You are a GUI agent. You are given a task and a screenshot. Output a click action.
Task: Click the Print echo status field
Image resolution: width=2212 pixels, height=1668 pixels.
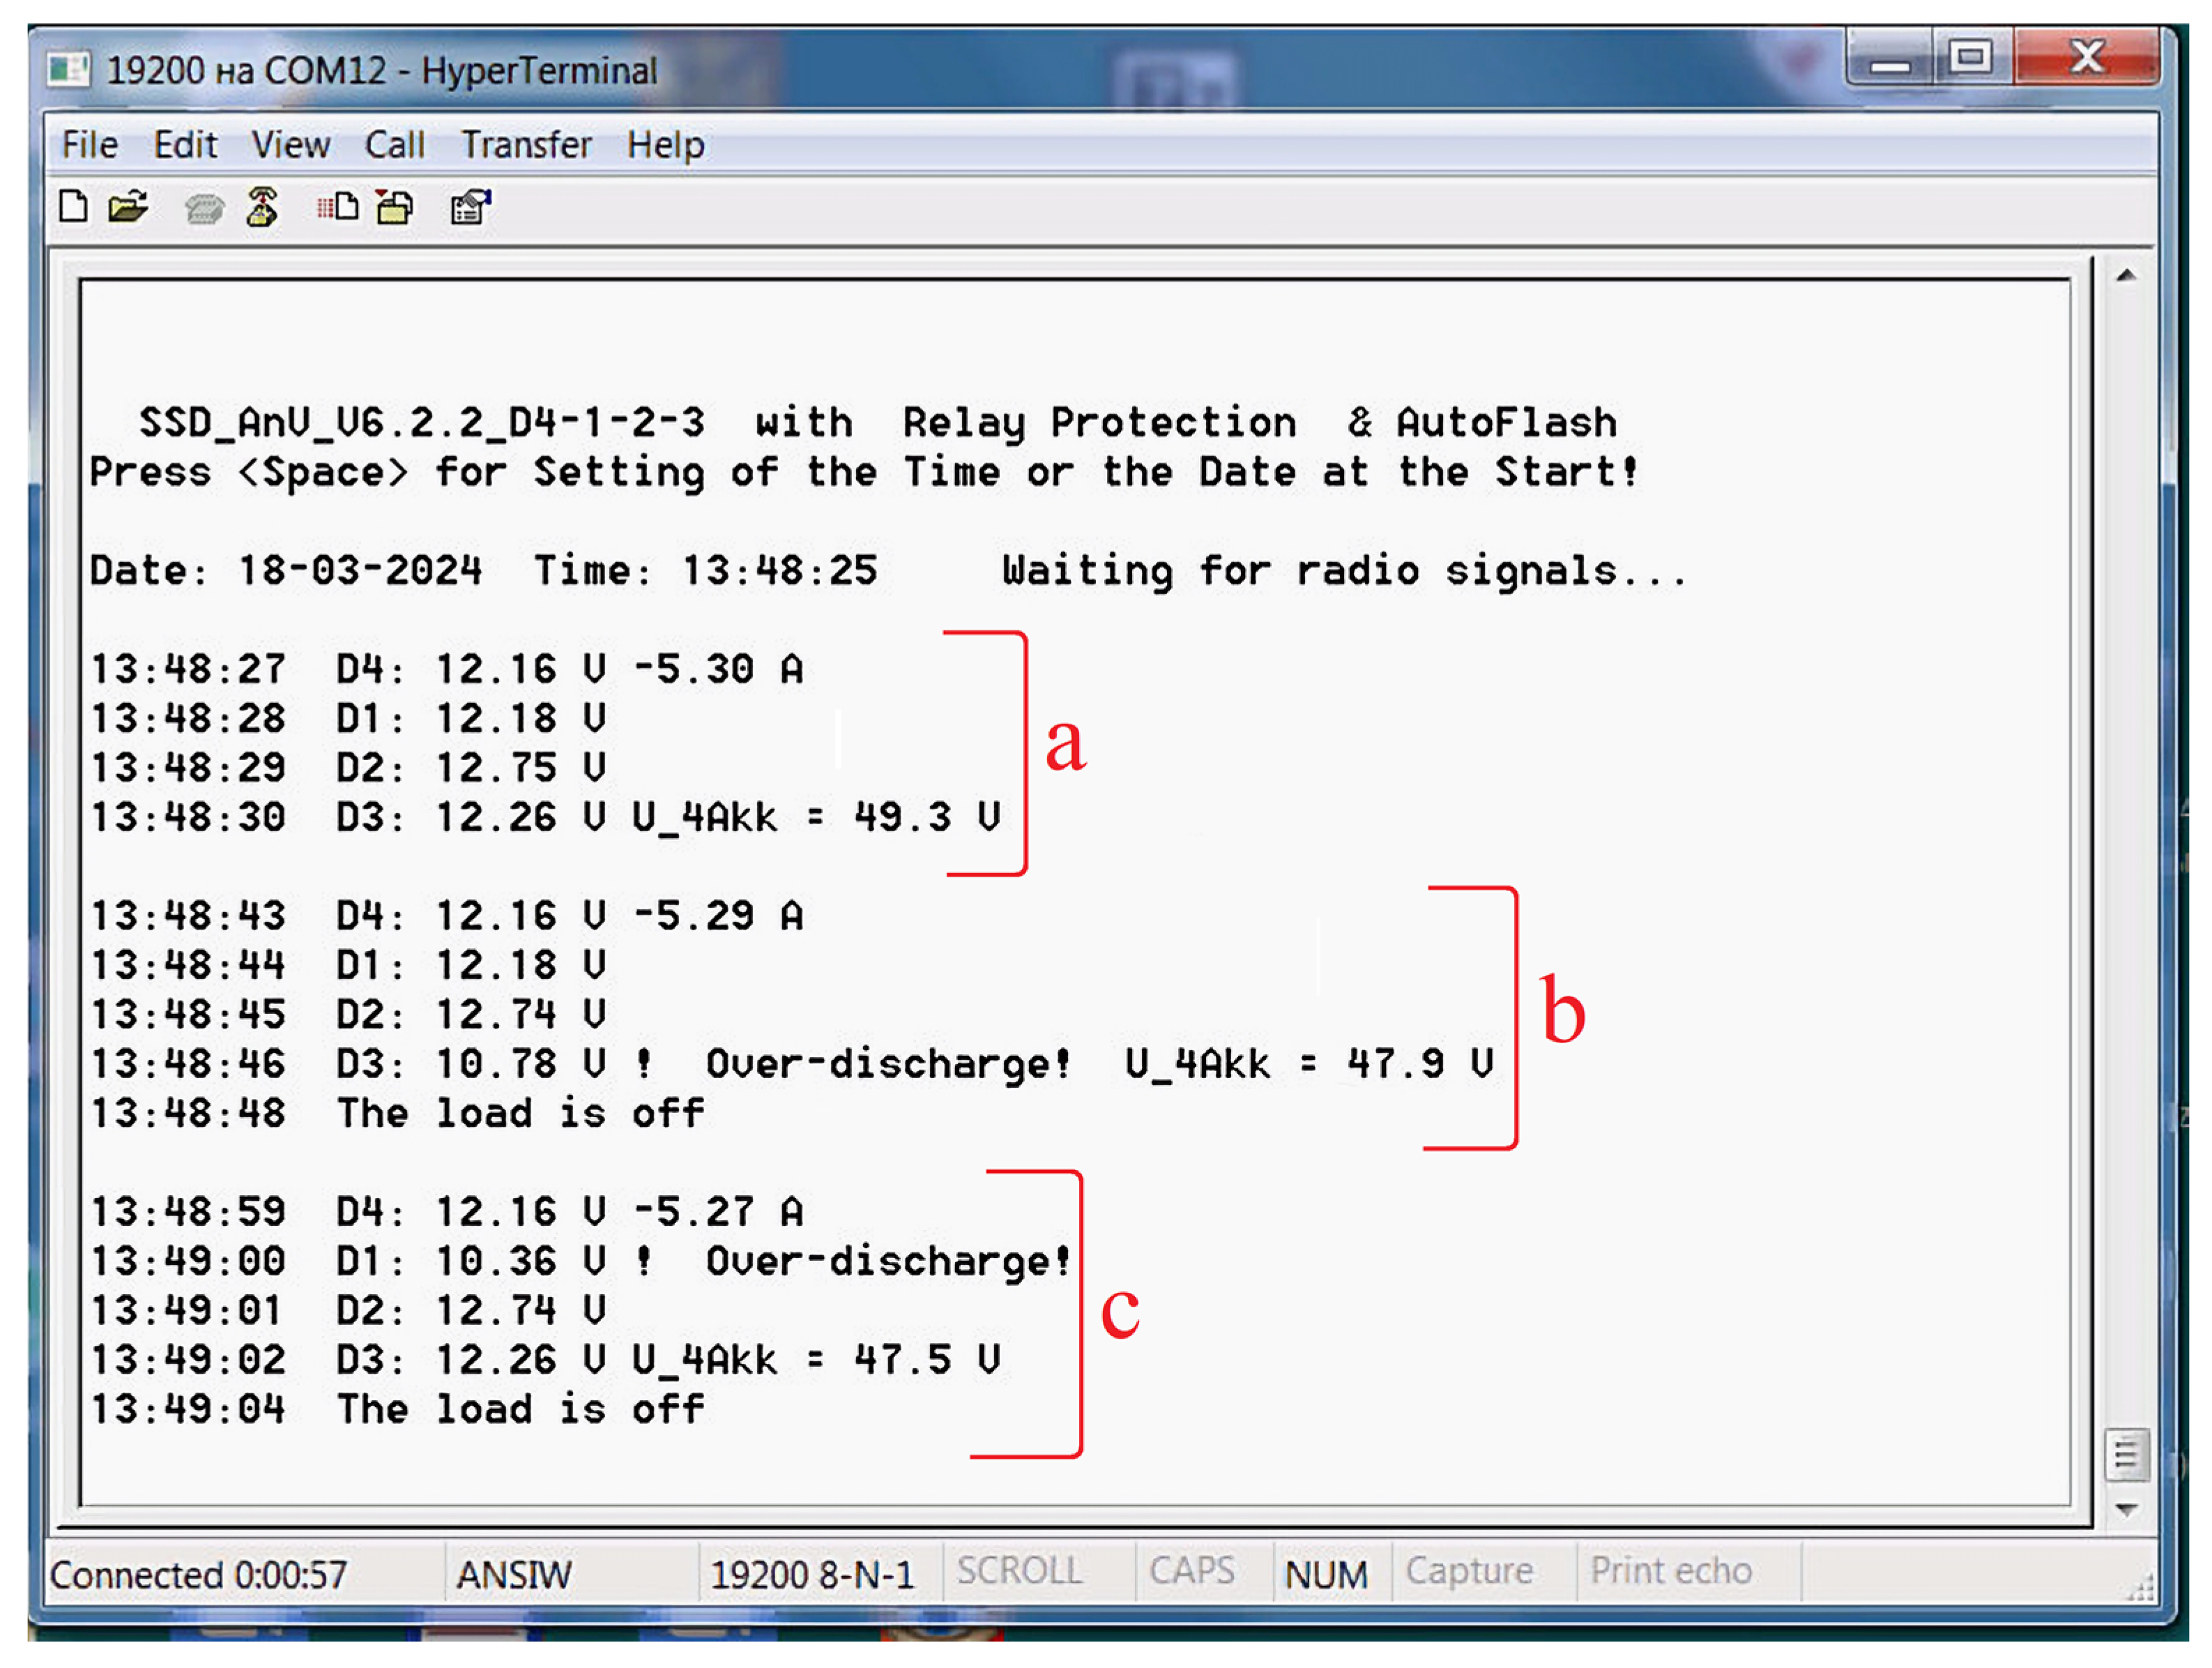1670,1571
